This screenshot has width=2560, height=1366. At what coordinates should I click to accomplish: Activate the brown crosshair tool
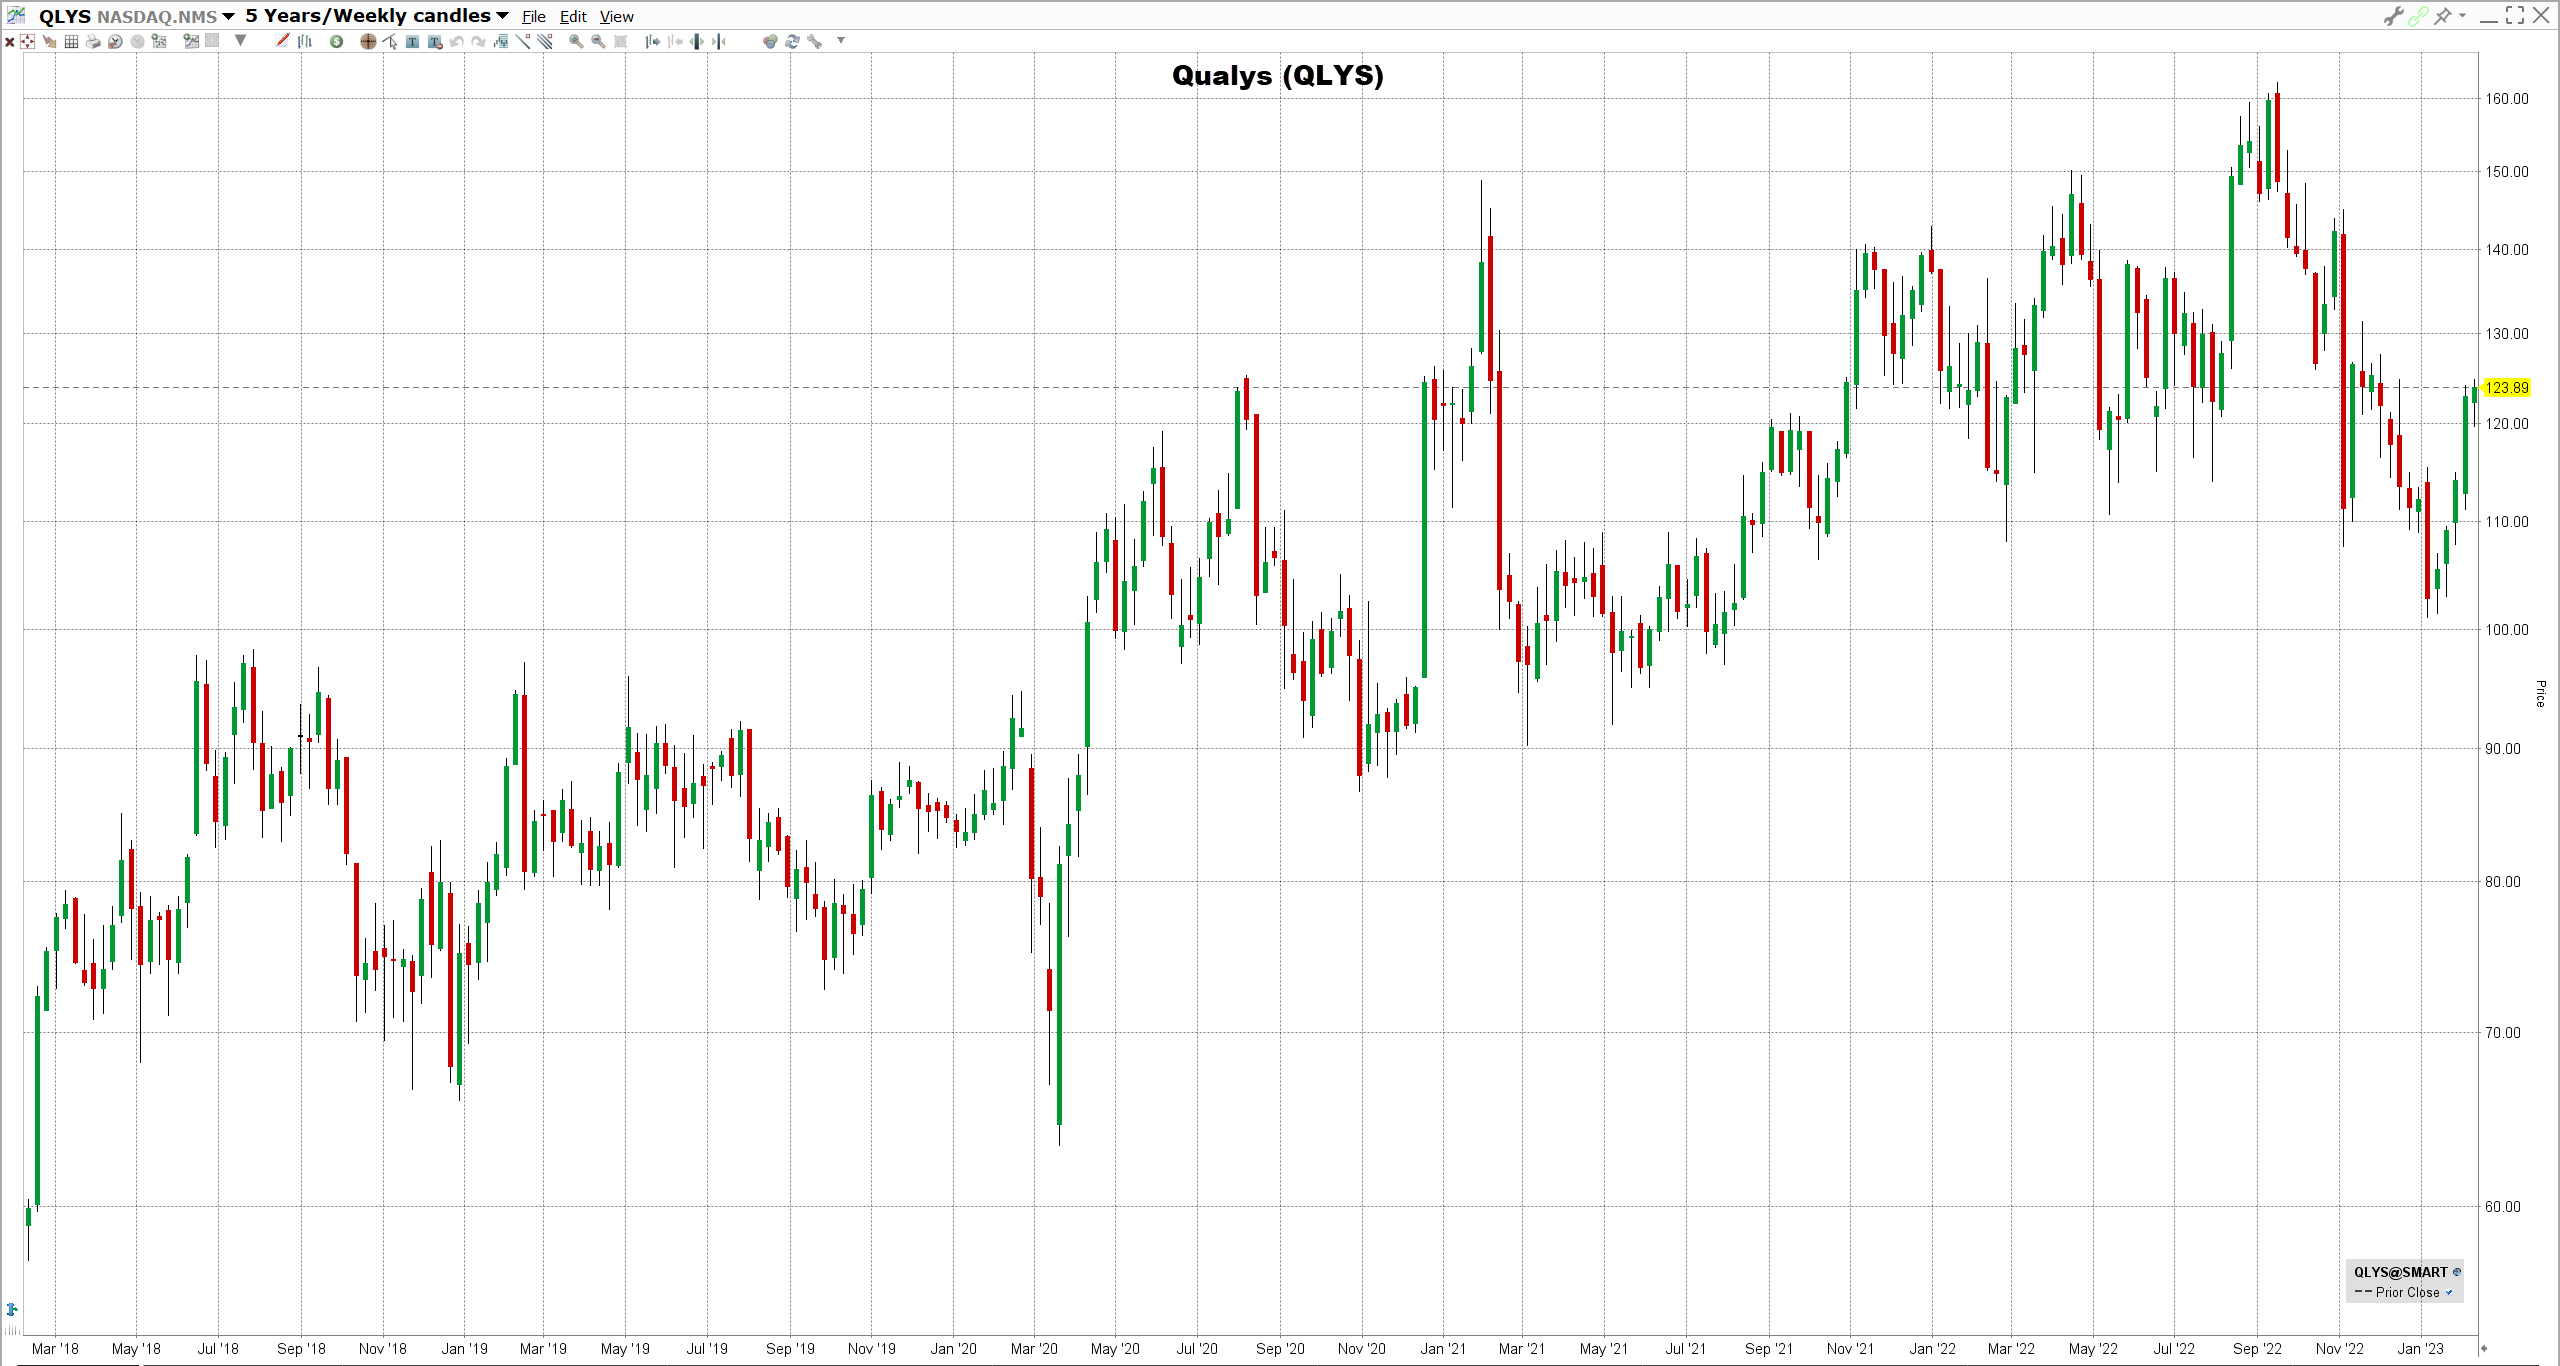pyautogui.click(x=368, y=41)
